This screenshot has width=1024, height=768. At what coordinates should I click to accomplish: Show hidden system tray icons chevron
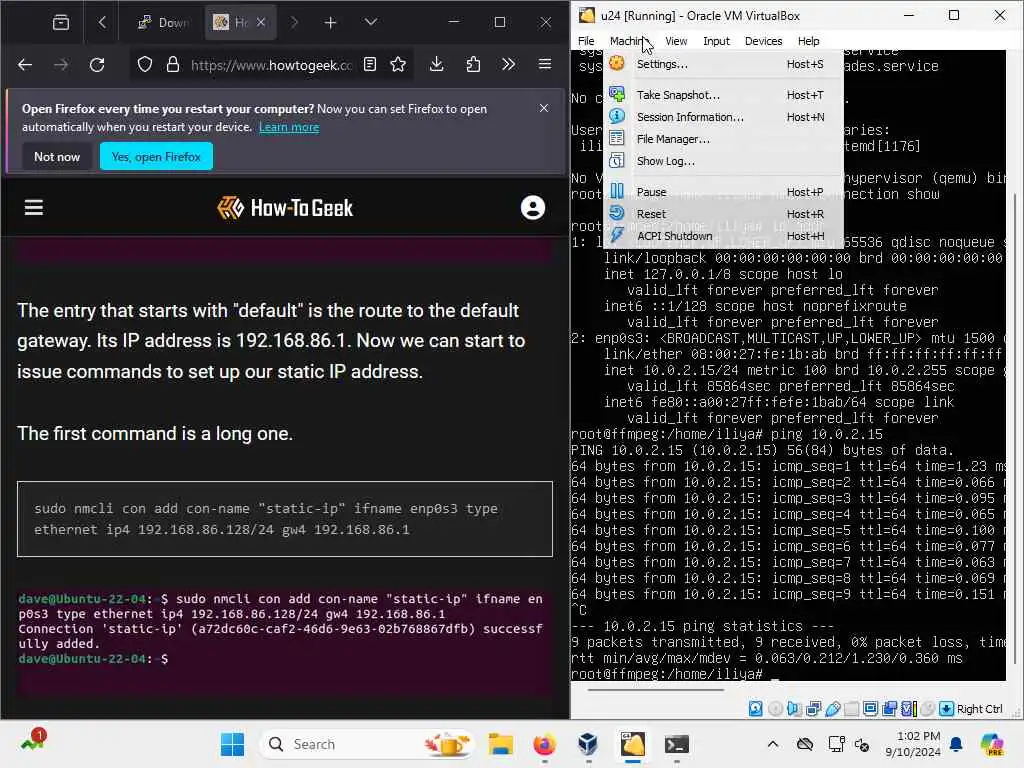(773, 744)
